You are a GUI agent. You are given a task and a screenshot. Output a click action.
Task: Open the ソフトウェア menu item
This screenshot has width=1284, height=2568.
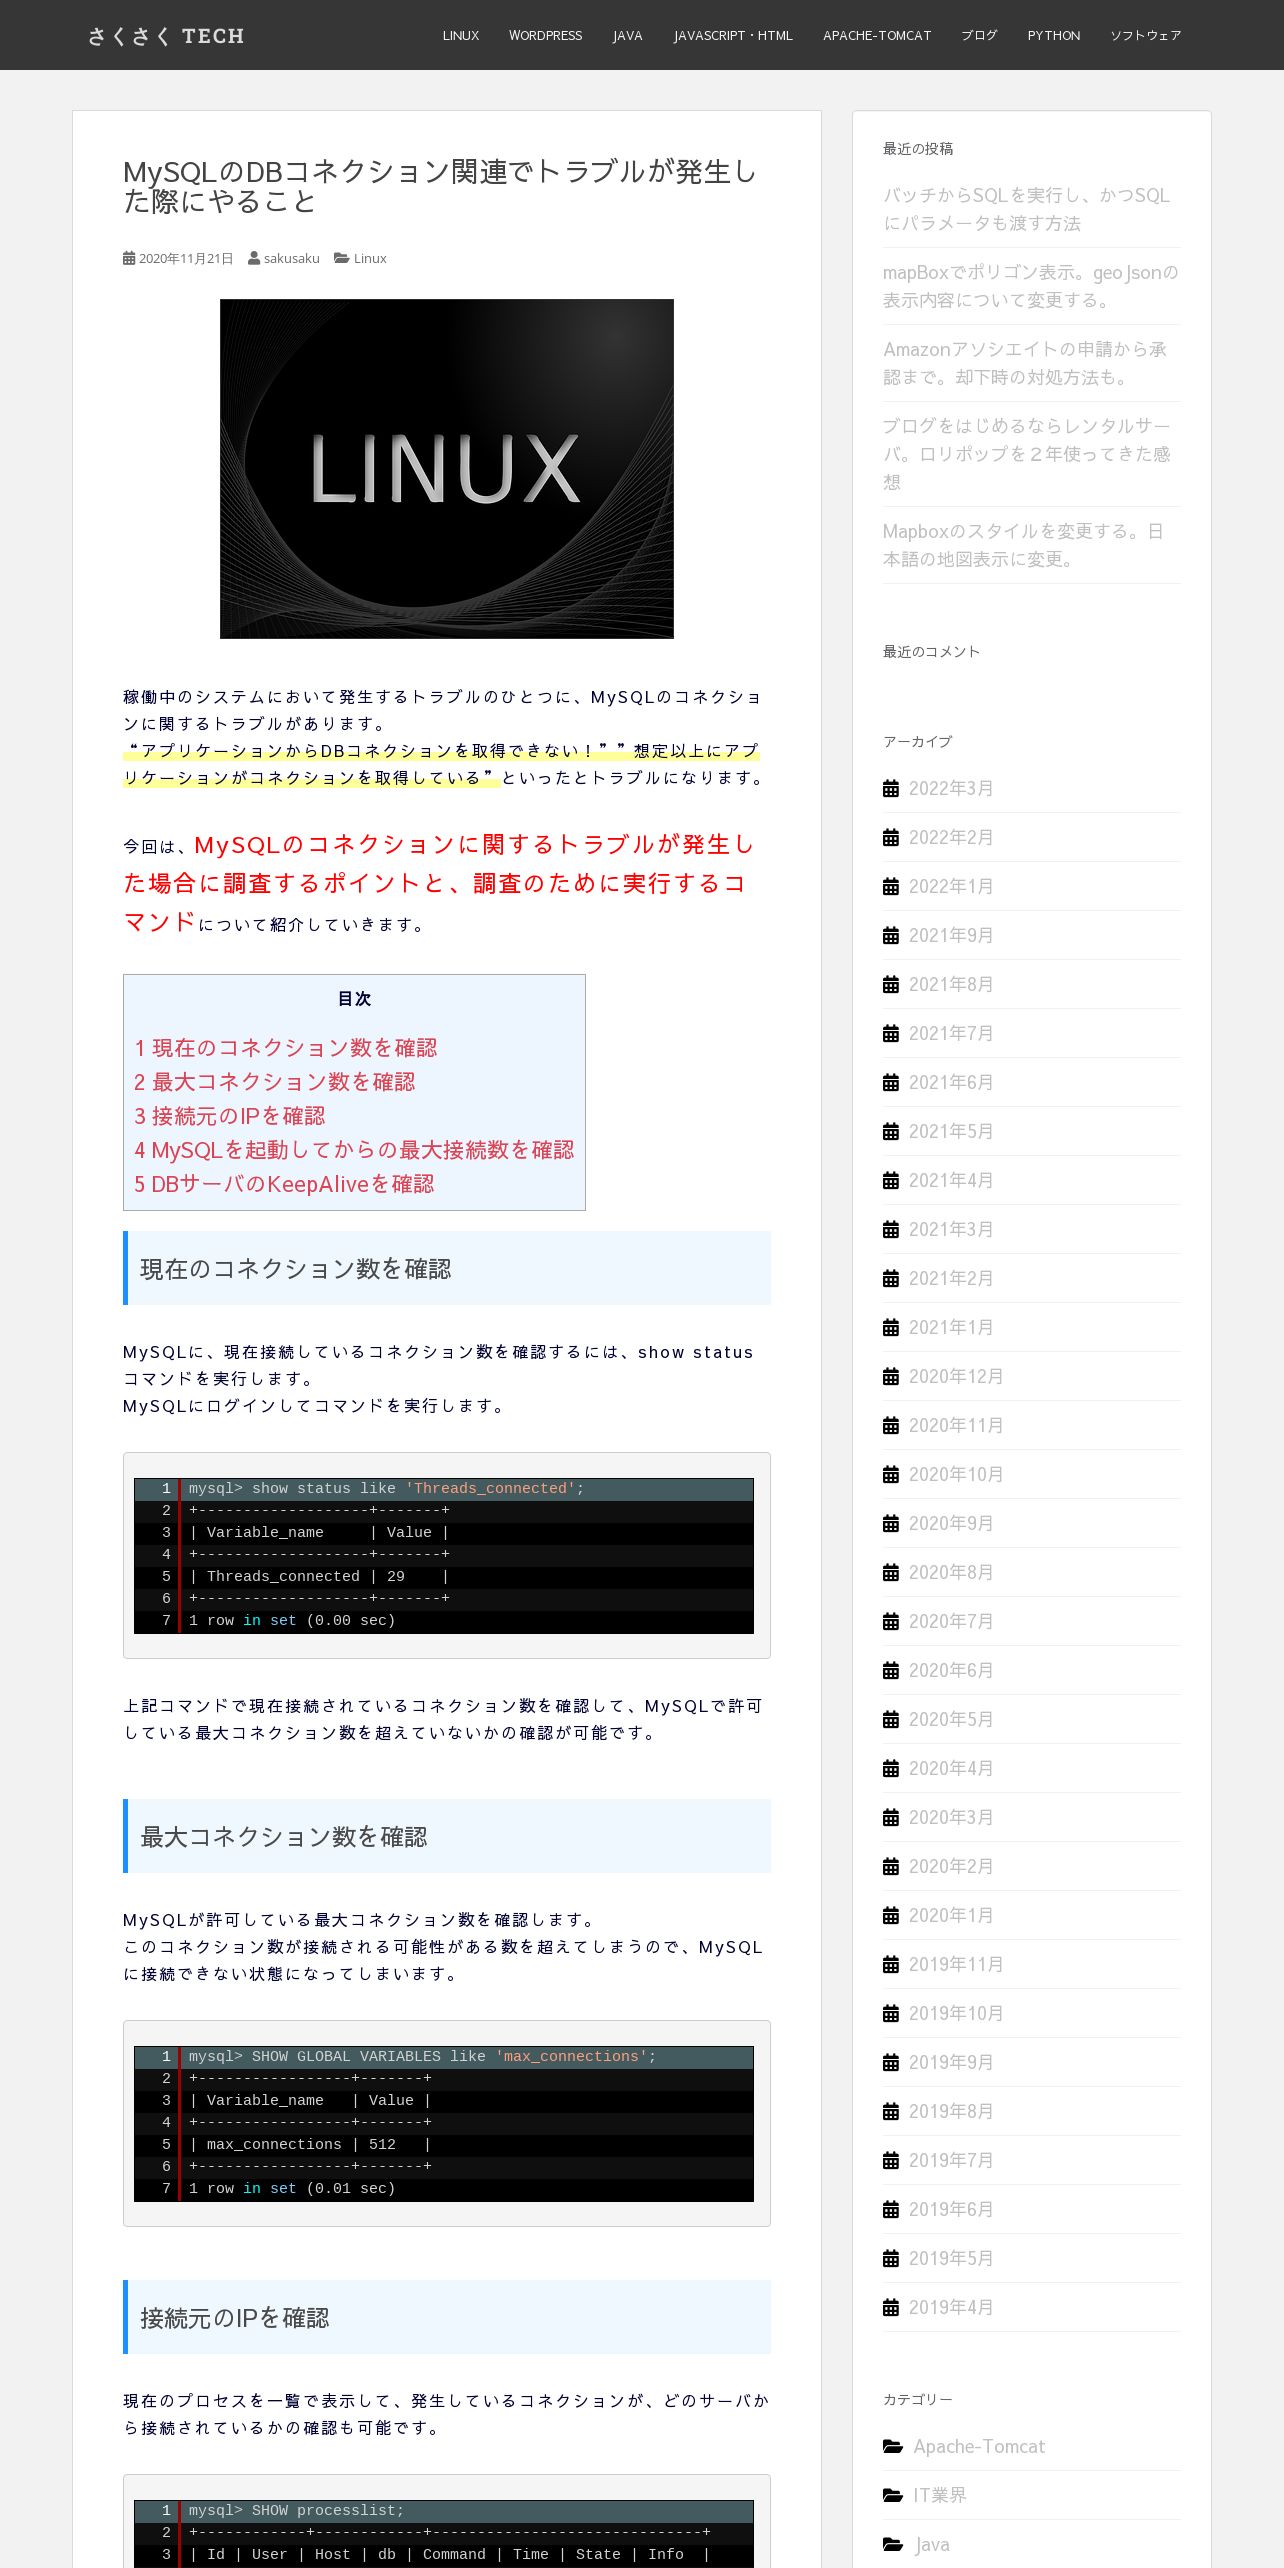click(1146, 35)
